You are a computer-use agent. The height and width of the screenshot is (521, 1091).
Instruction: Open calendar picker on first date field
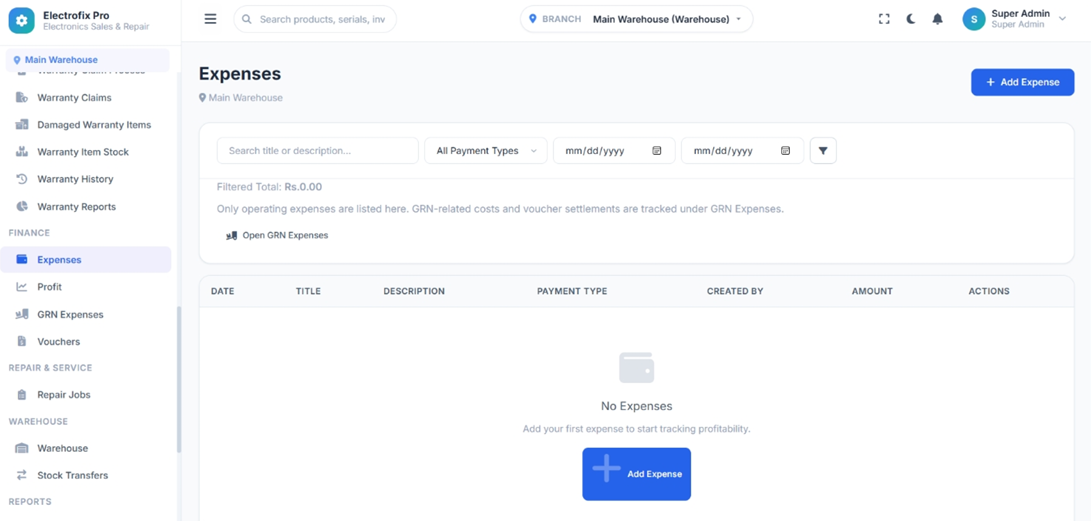pyautogui.click(x=656, y=151)
